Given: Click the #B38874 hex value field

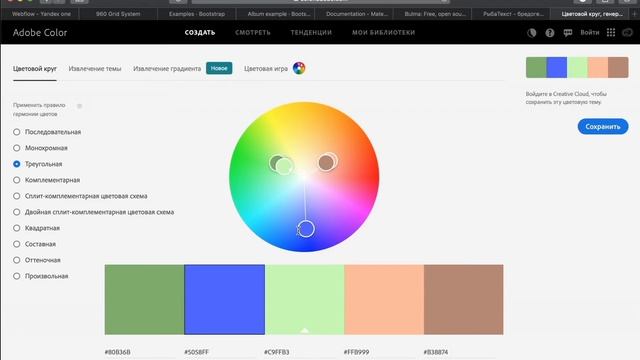Looking at the screenshot, I should [436, 352].
